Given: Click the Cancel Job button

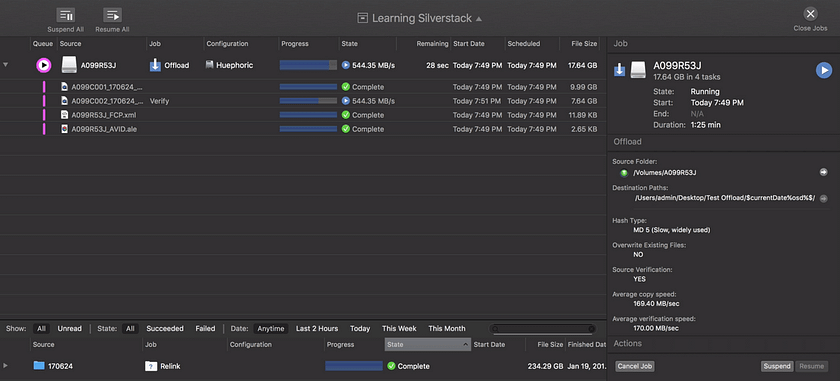Looking at the screenshot, I should 635,367.
